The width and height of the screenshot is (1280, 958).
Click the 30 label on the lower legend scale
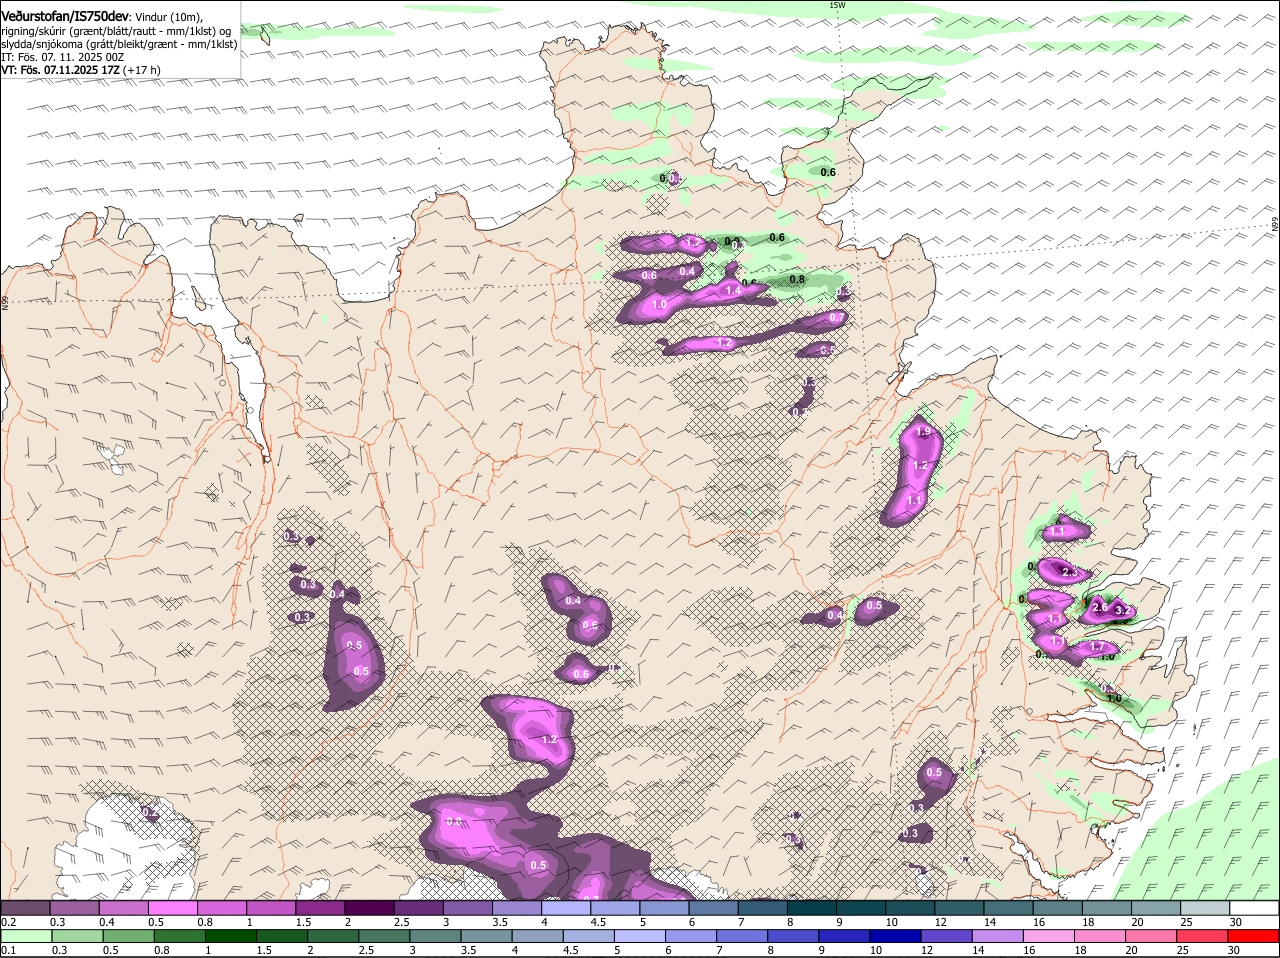pos(1233,950)
